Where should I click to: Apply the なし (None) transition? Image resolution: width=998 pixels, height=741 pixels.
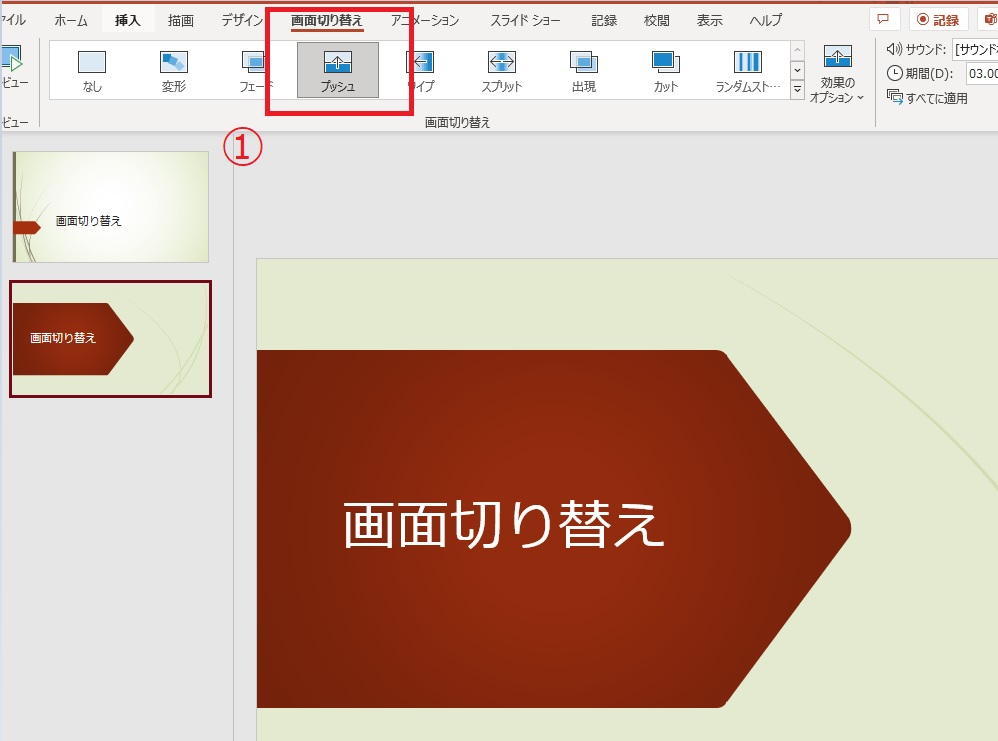(92, 70)
